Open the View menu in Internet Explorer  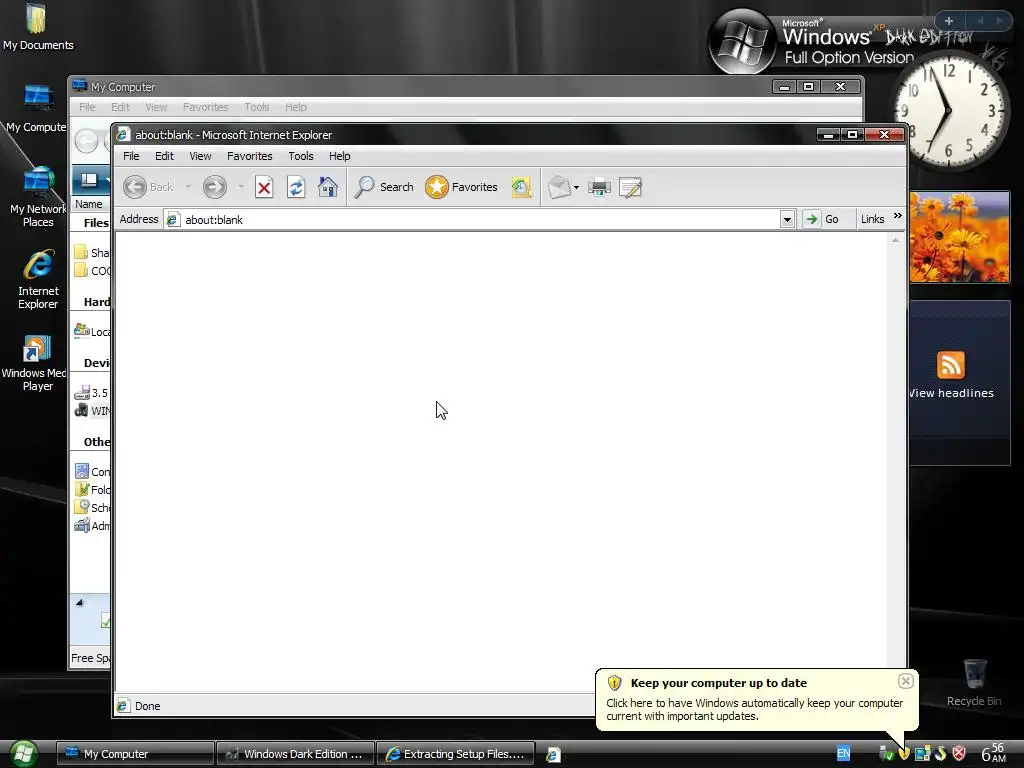pos(200,156)
